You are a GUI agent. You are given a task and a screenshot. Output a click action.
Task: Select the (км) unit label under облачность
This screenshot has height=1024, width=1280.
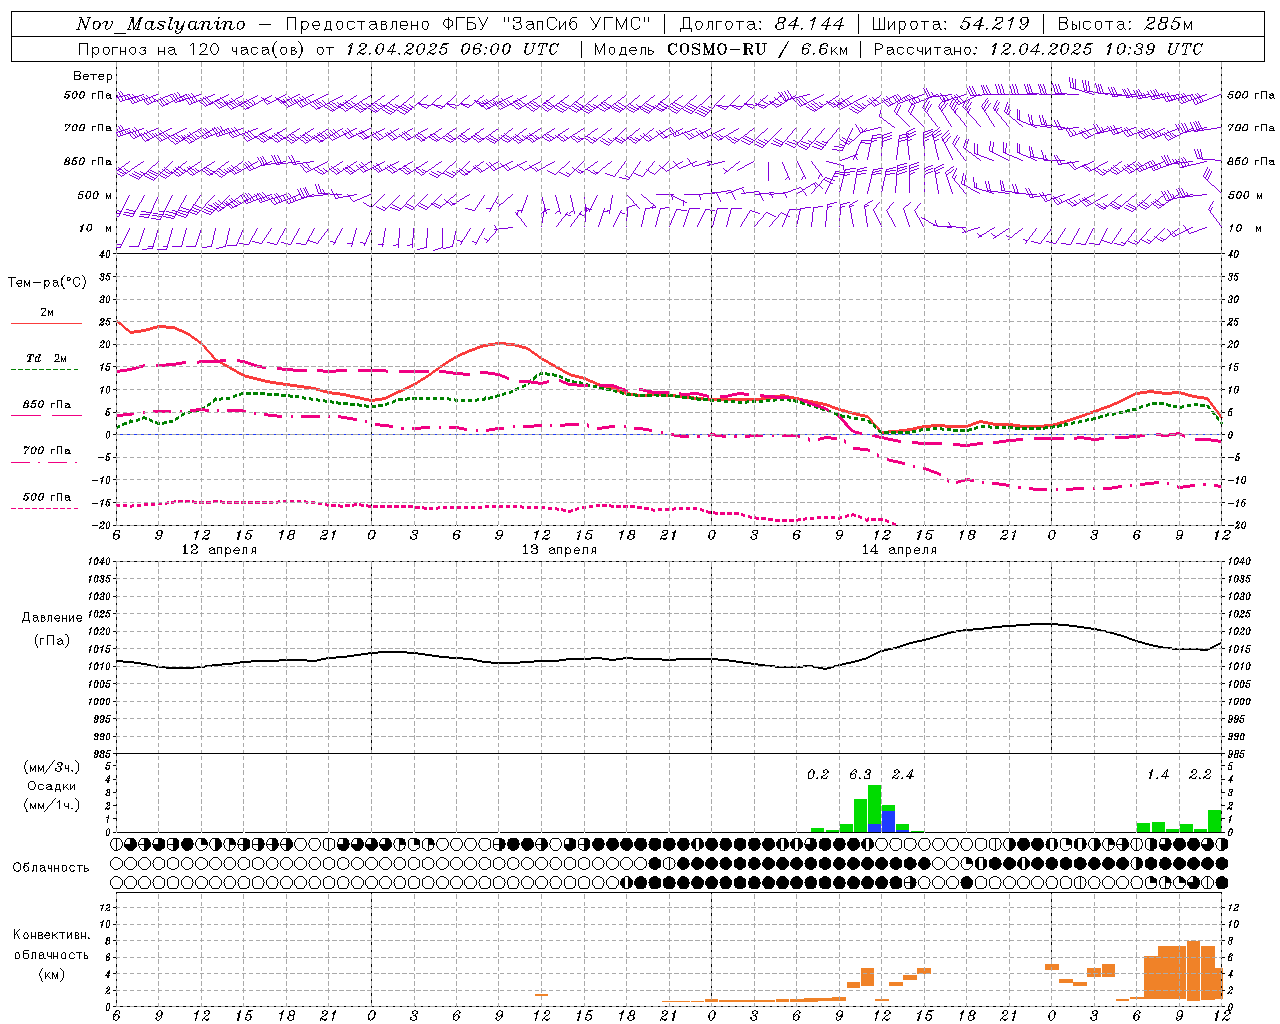[51, 973]
